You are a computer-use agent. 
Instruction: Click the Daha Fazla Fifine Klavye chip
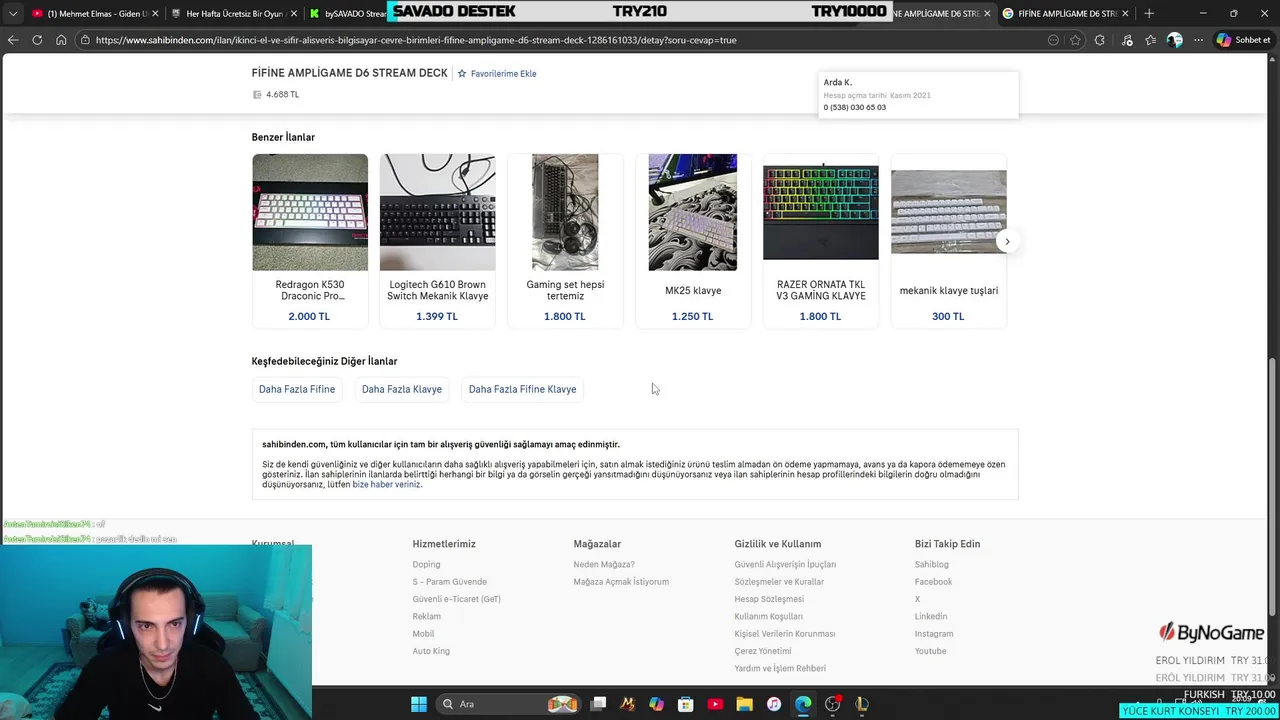(x=522, y=389)
